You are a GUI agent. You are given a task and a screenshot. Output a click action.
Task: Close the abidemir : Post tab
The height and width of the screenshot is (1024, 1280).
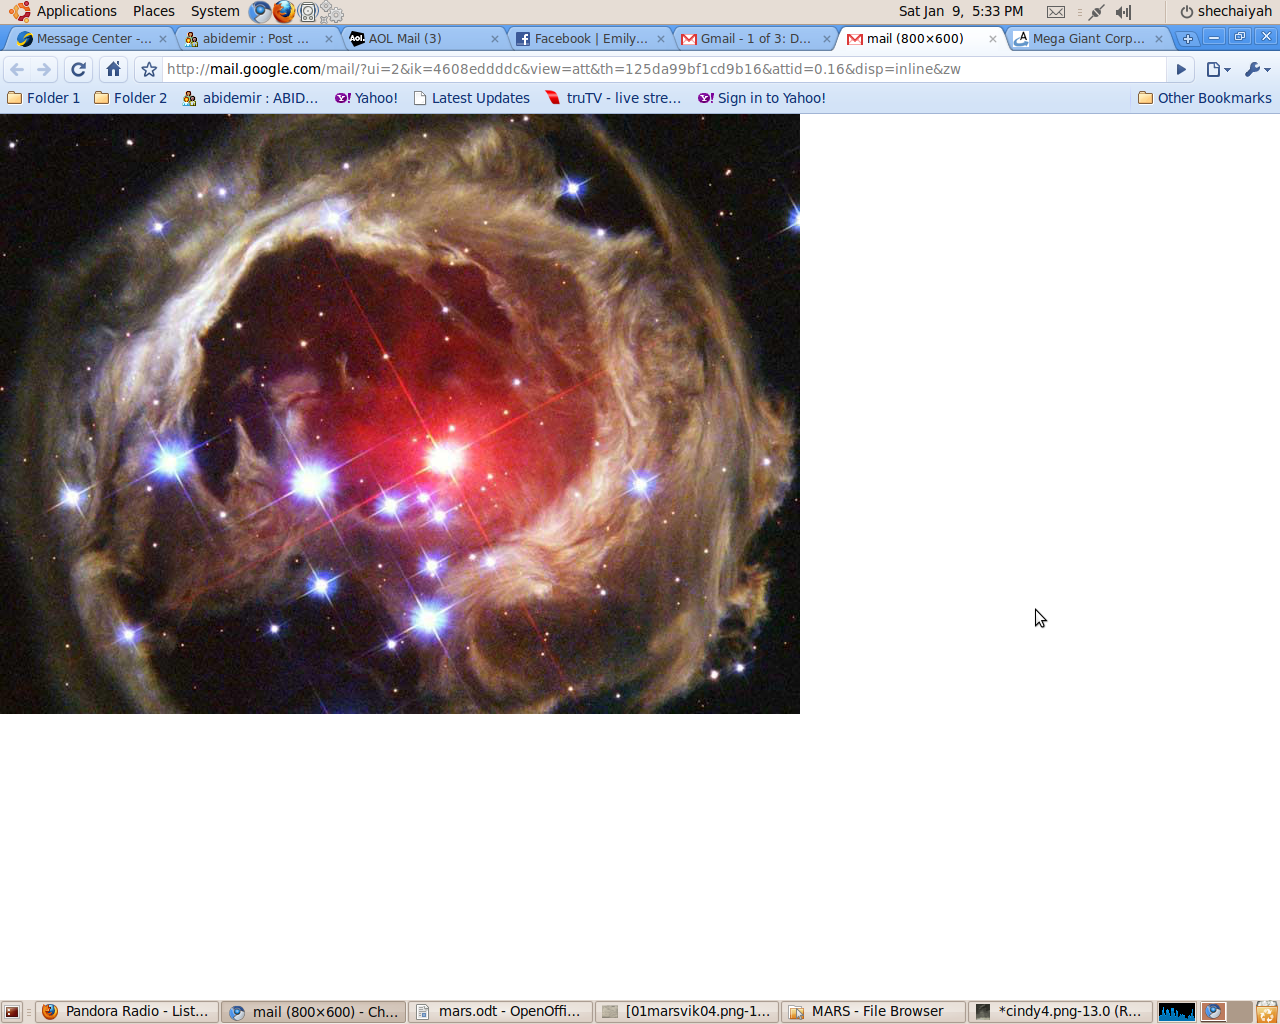coord(328,39)
